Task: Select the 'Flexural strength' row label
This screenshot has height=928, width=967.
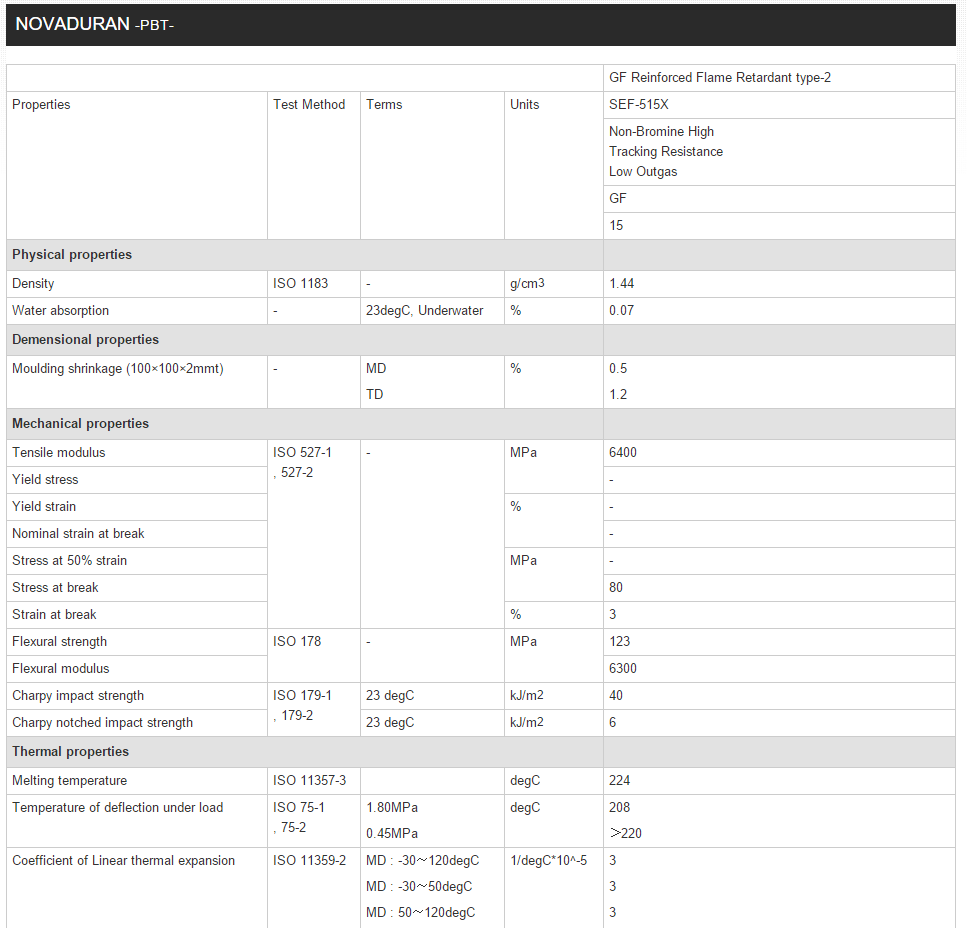Action: click(x=59, y=642)
